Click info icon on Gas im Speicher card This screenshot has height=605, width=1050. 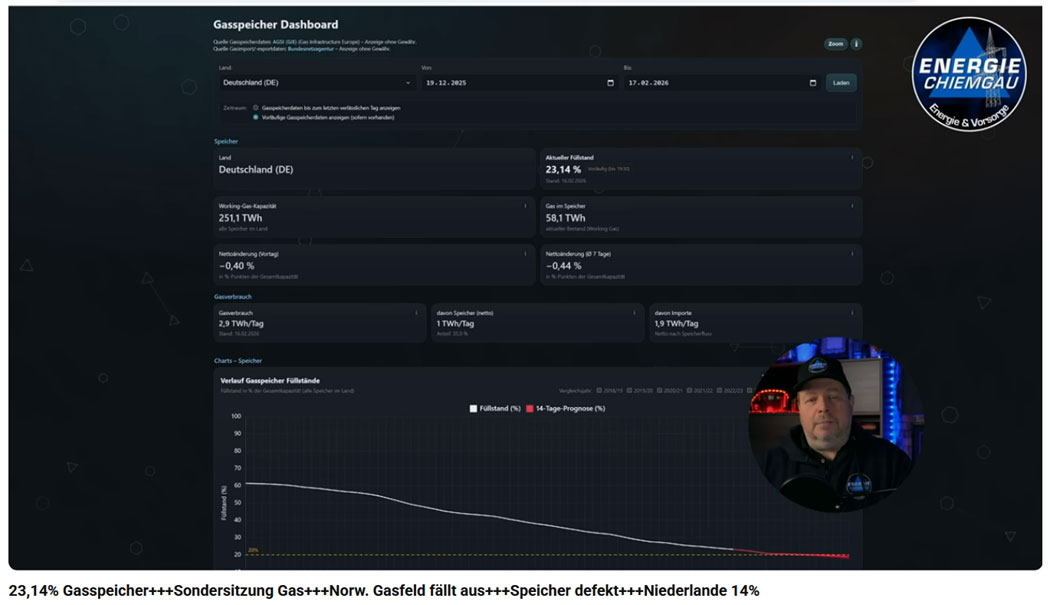coord(852,206)
